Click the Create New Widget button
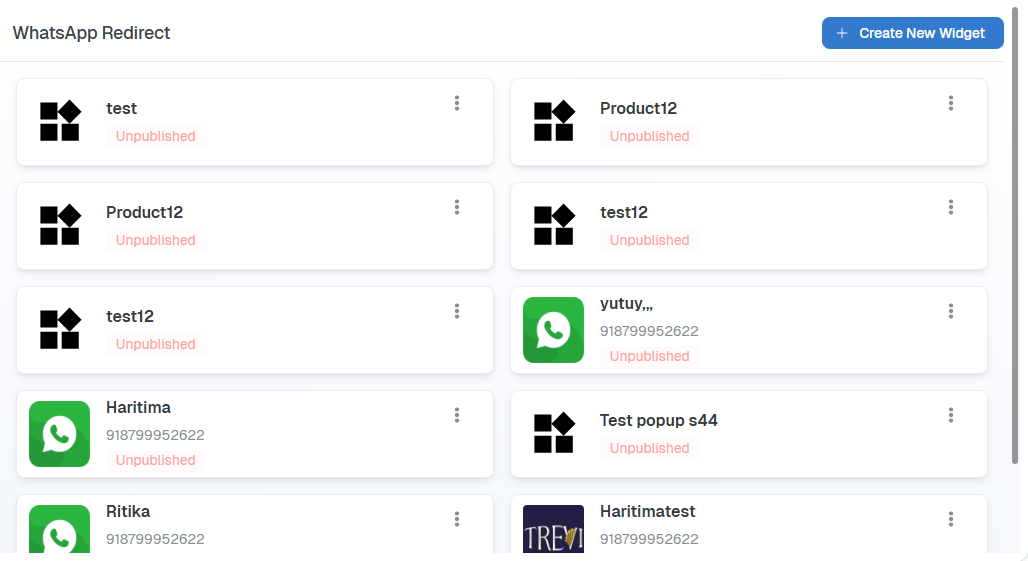The image size is (1028, 561). (x=913, y=33)
